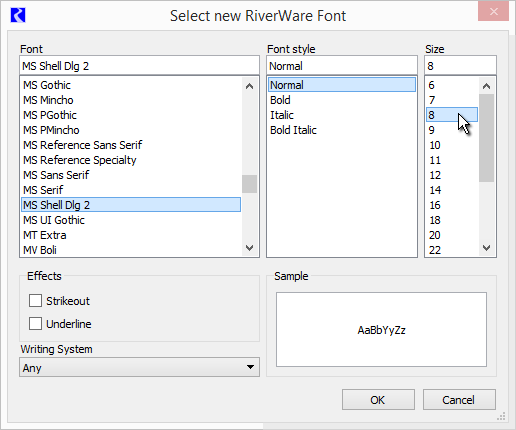
Task: Select MS Reference Sans Serif font
Action: click(x=131, y=145)
